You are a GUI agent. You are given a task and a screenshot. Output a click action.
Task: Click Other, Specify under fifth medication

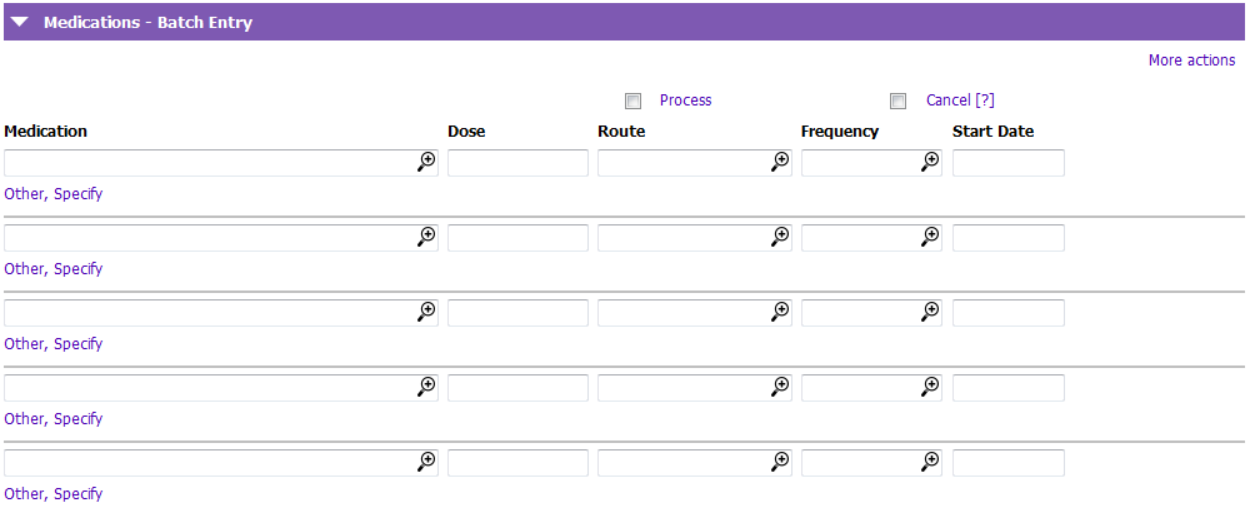point(53,494)
